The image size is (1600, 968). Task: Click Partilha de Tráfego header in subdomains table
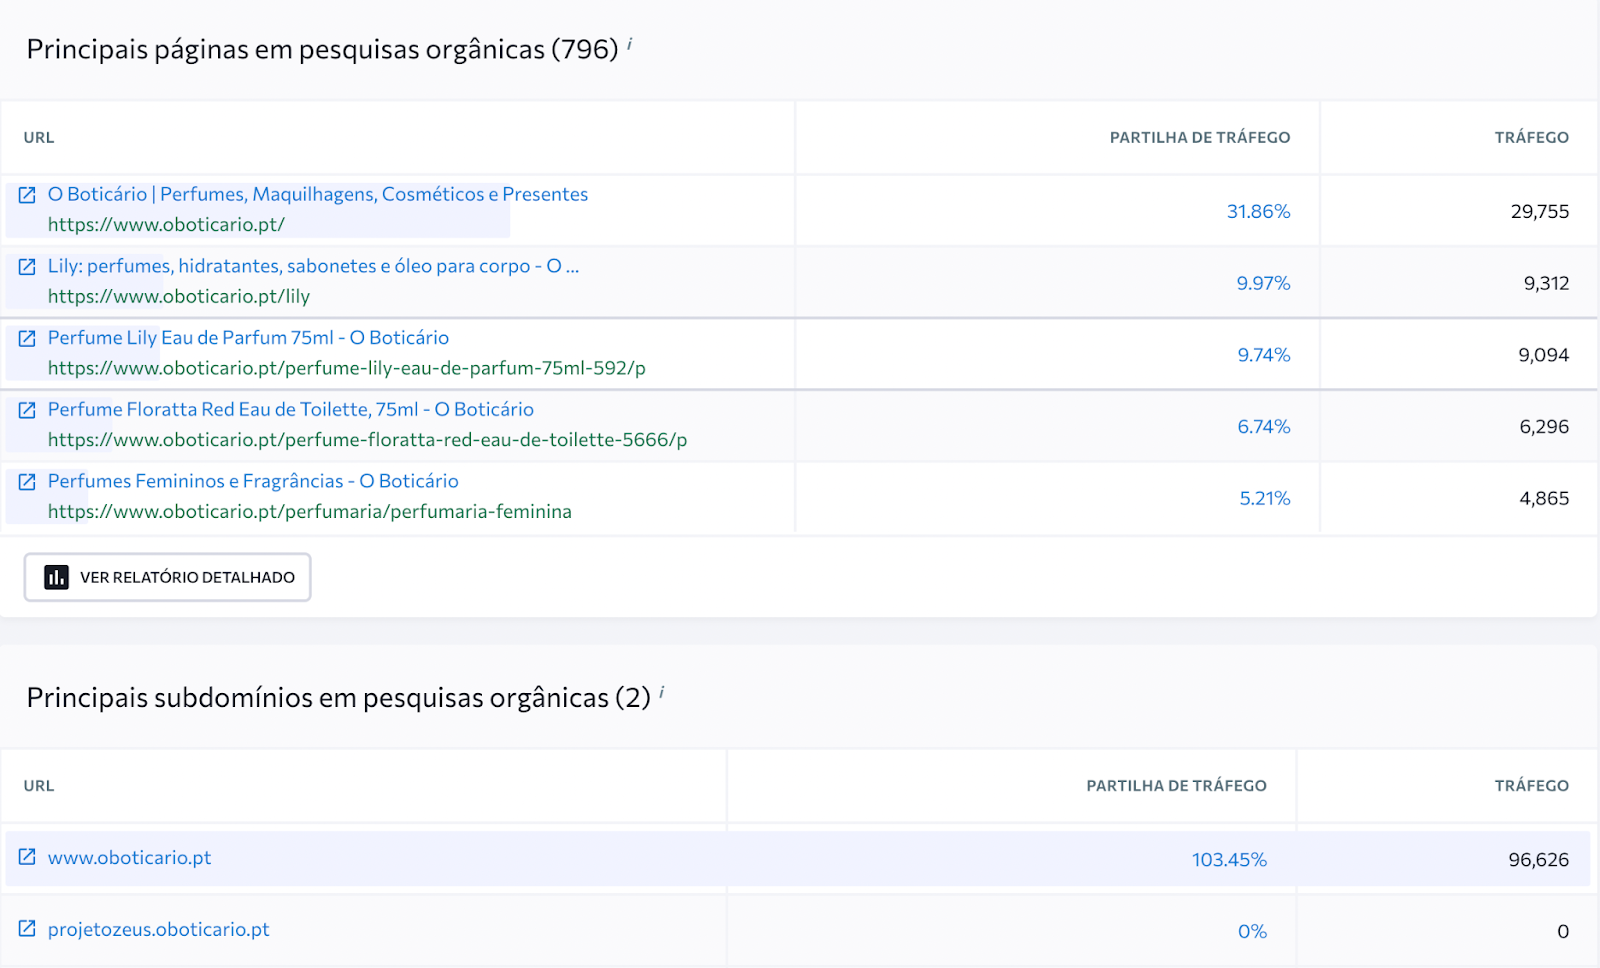point(1177,786)
